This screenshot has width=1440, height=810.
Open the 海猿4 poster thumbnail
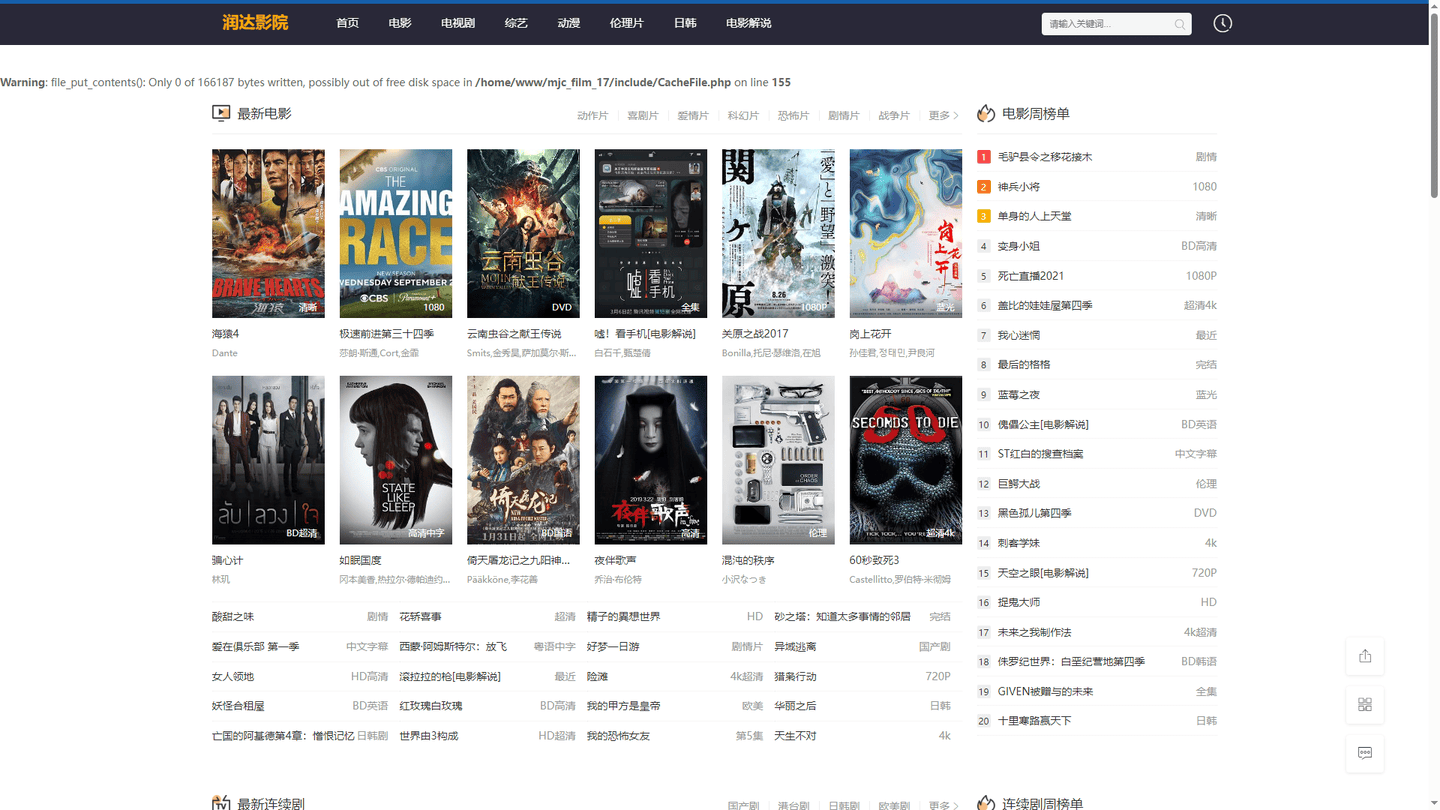[268, 233]
